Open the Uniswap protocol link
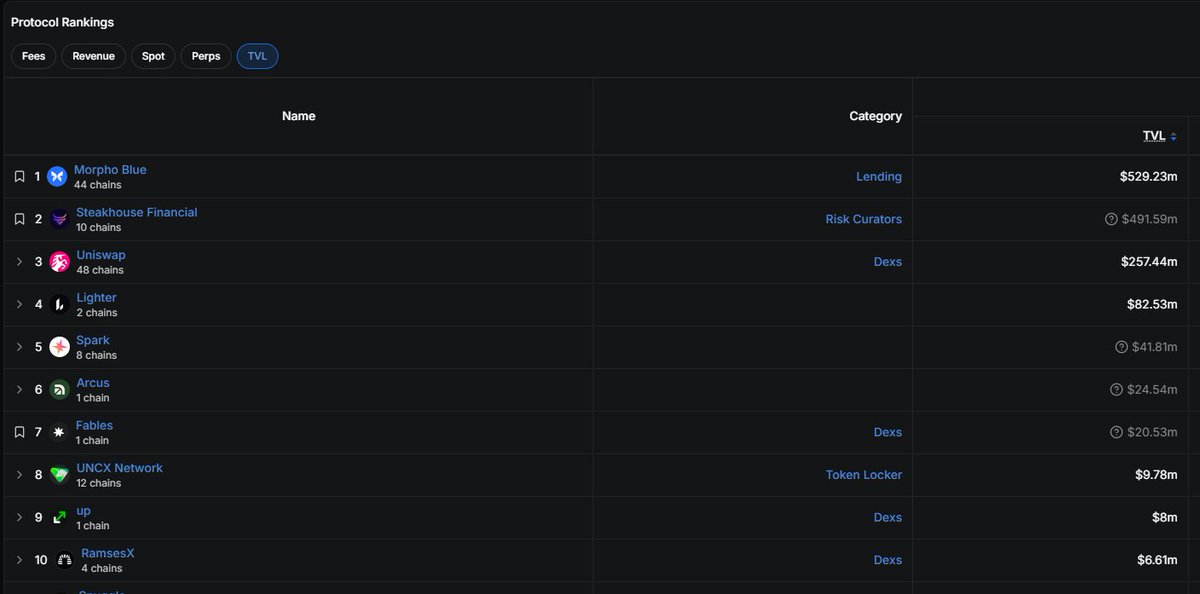Screen dimensions: 1200x594 tap(101, 255)
